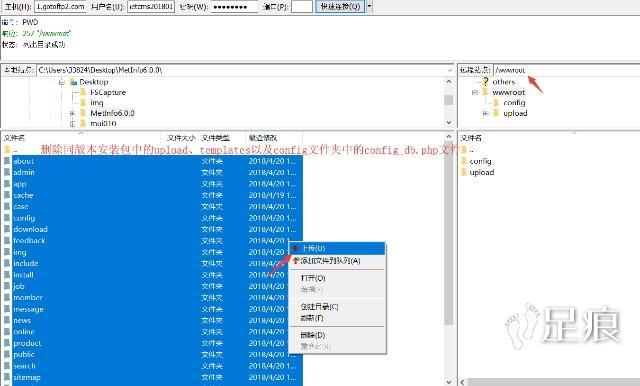Collapse the Desktop node in local tree

62,82
